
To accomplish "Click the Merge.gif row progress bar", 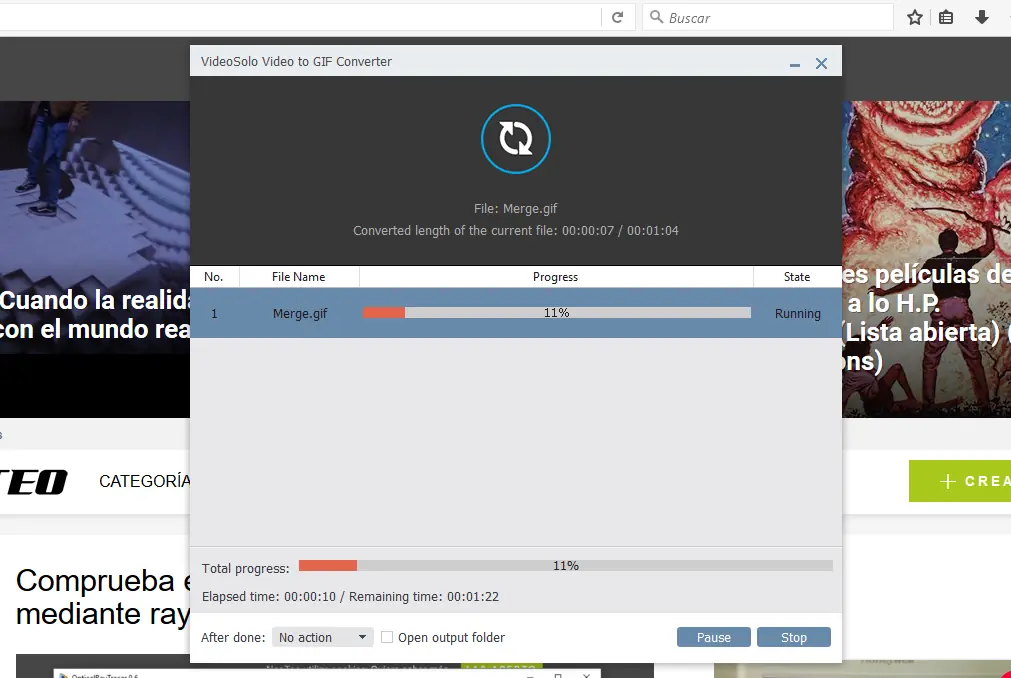I will click(x=556, y=313).
